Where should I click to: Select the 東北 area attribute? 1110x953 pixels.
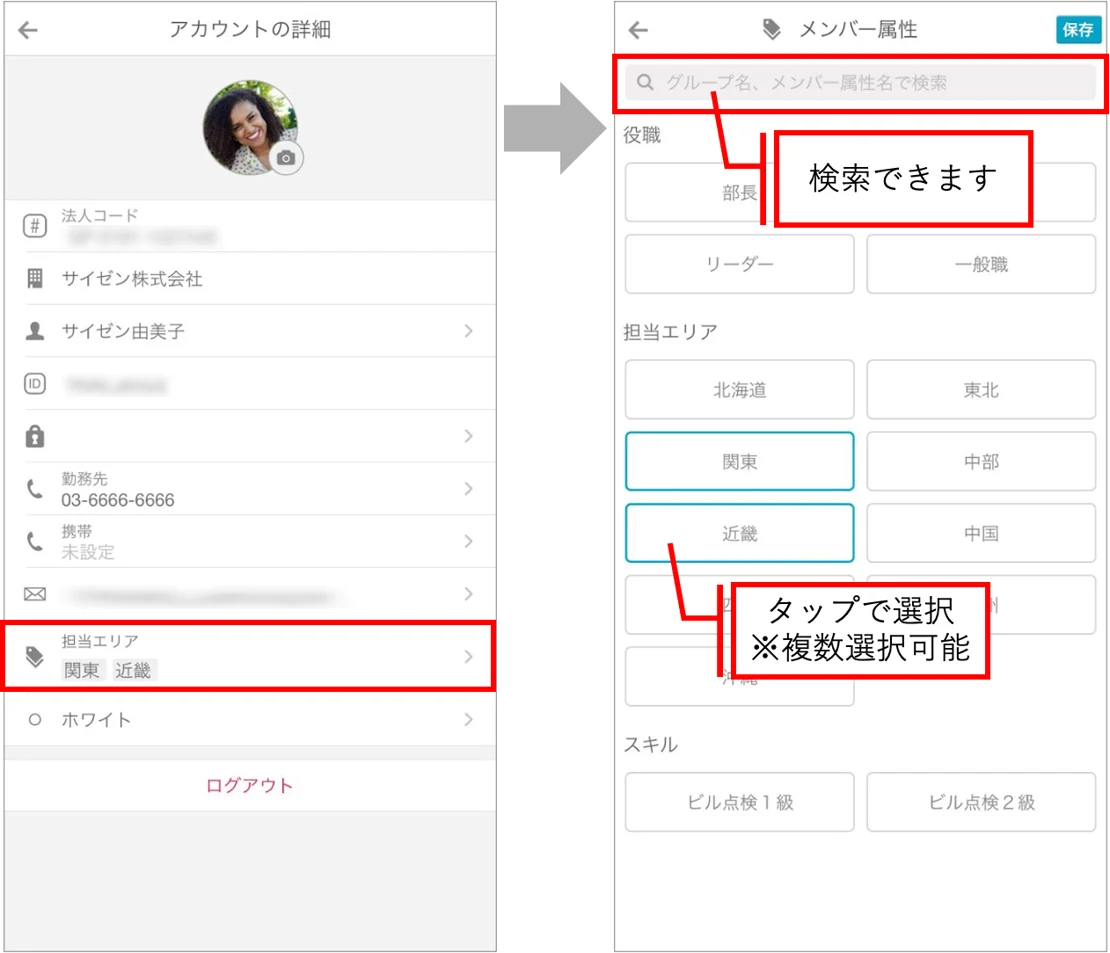[x=981, y=390]
